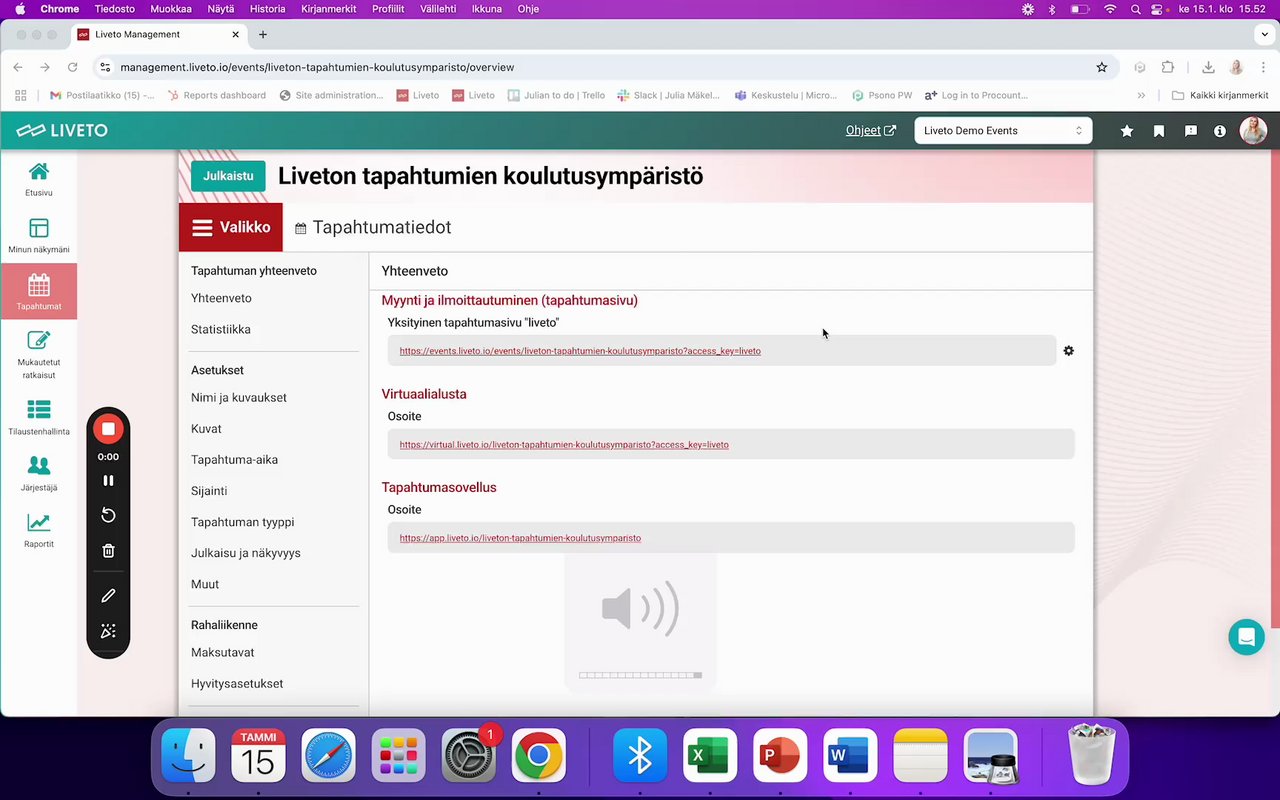Open the virtual.liveto.io address link
The image size is (1280, 800).
click(564, 445)
